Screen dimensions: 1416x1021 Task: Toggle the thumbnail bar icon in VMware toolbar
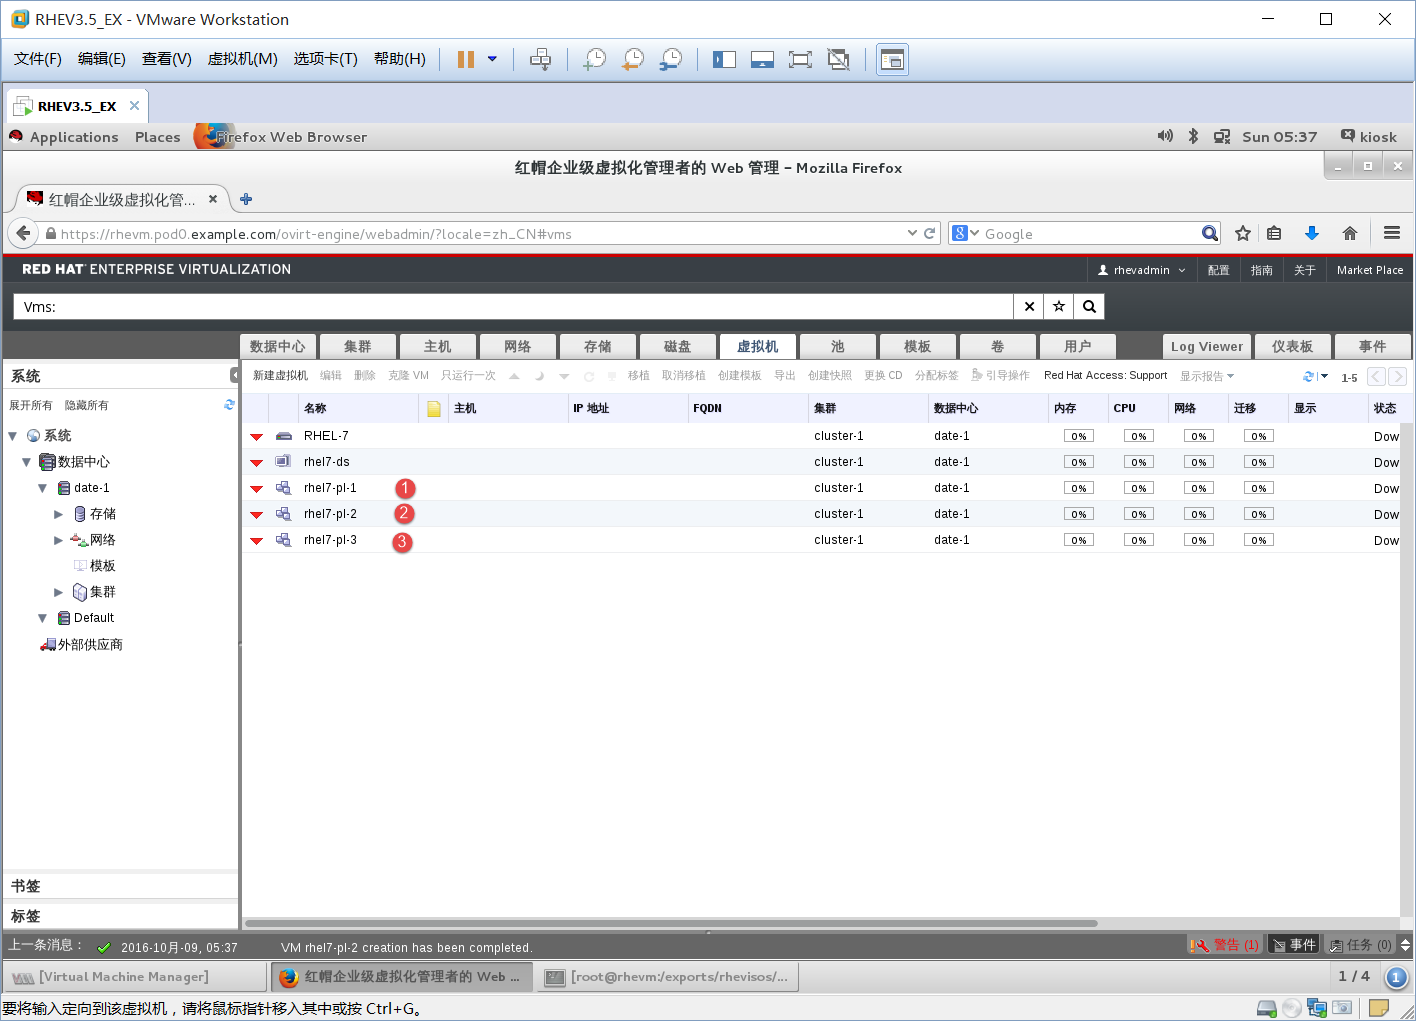pyautogui.click(x=762, y=59)
